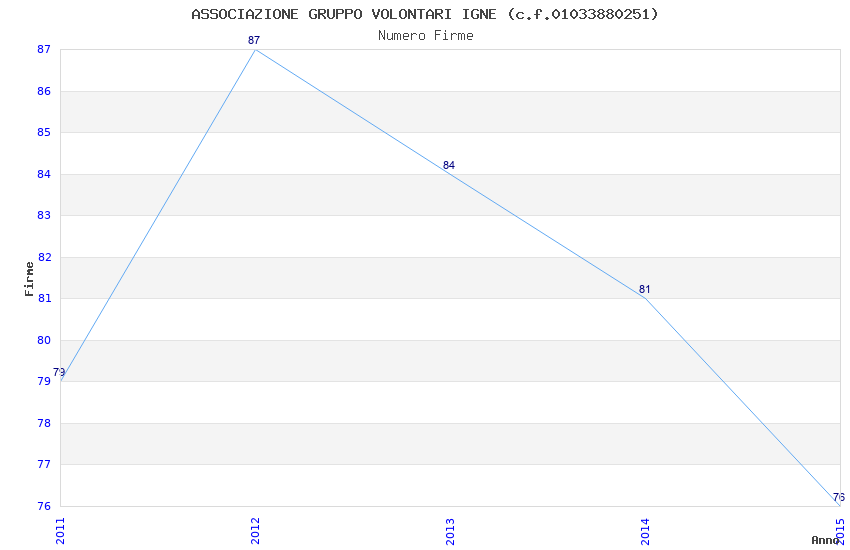Click the y-axis tick value 85

(44, 132)
